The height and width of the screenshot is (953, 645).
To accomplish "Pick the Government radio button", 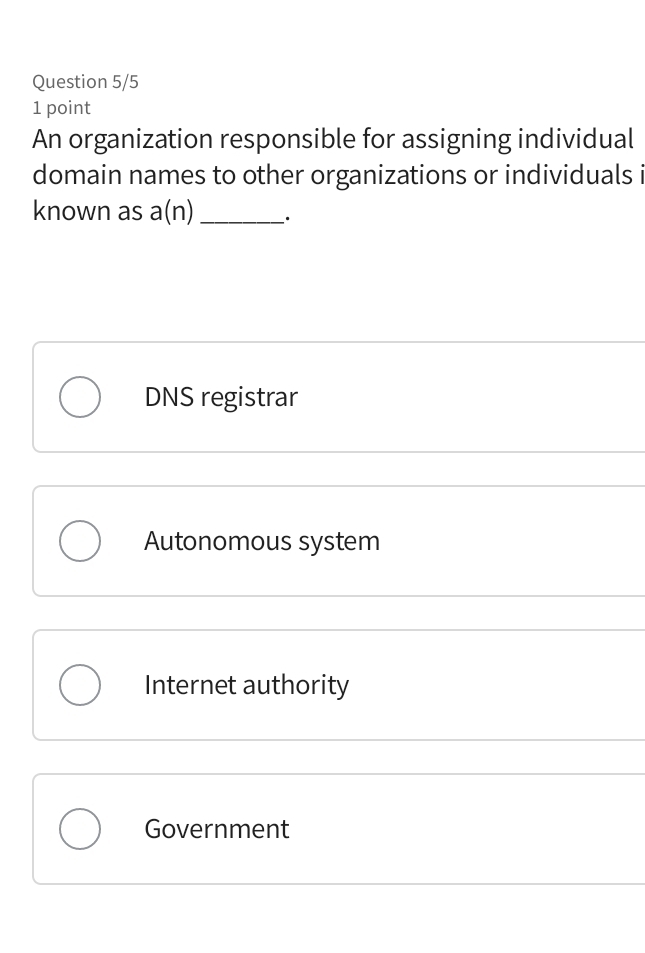I will (x=79, y=829).
